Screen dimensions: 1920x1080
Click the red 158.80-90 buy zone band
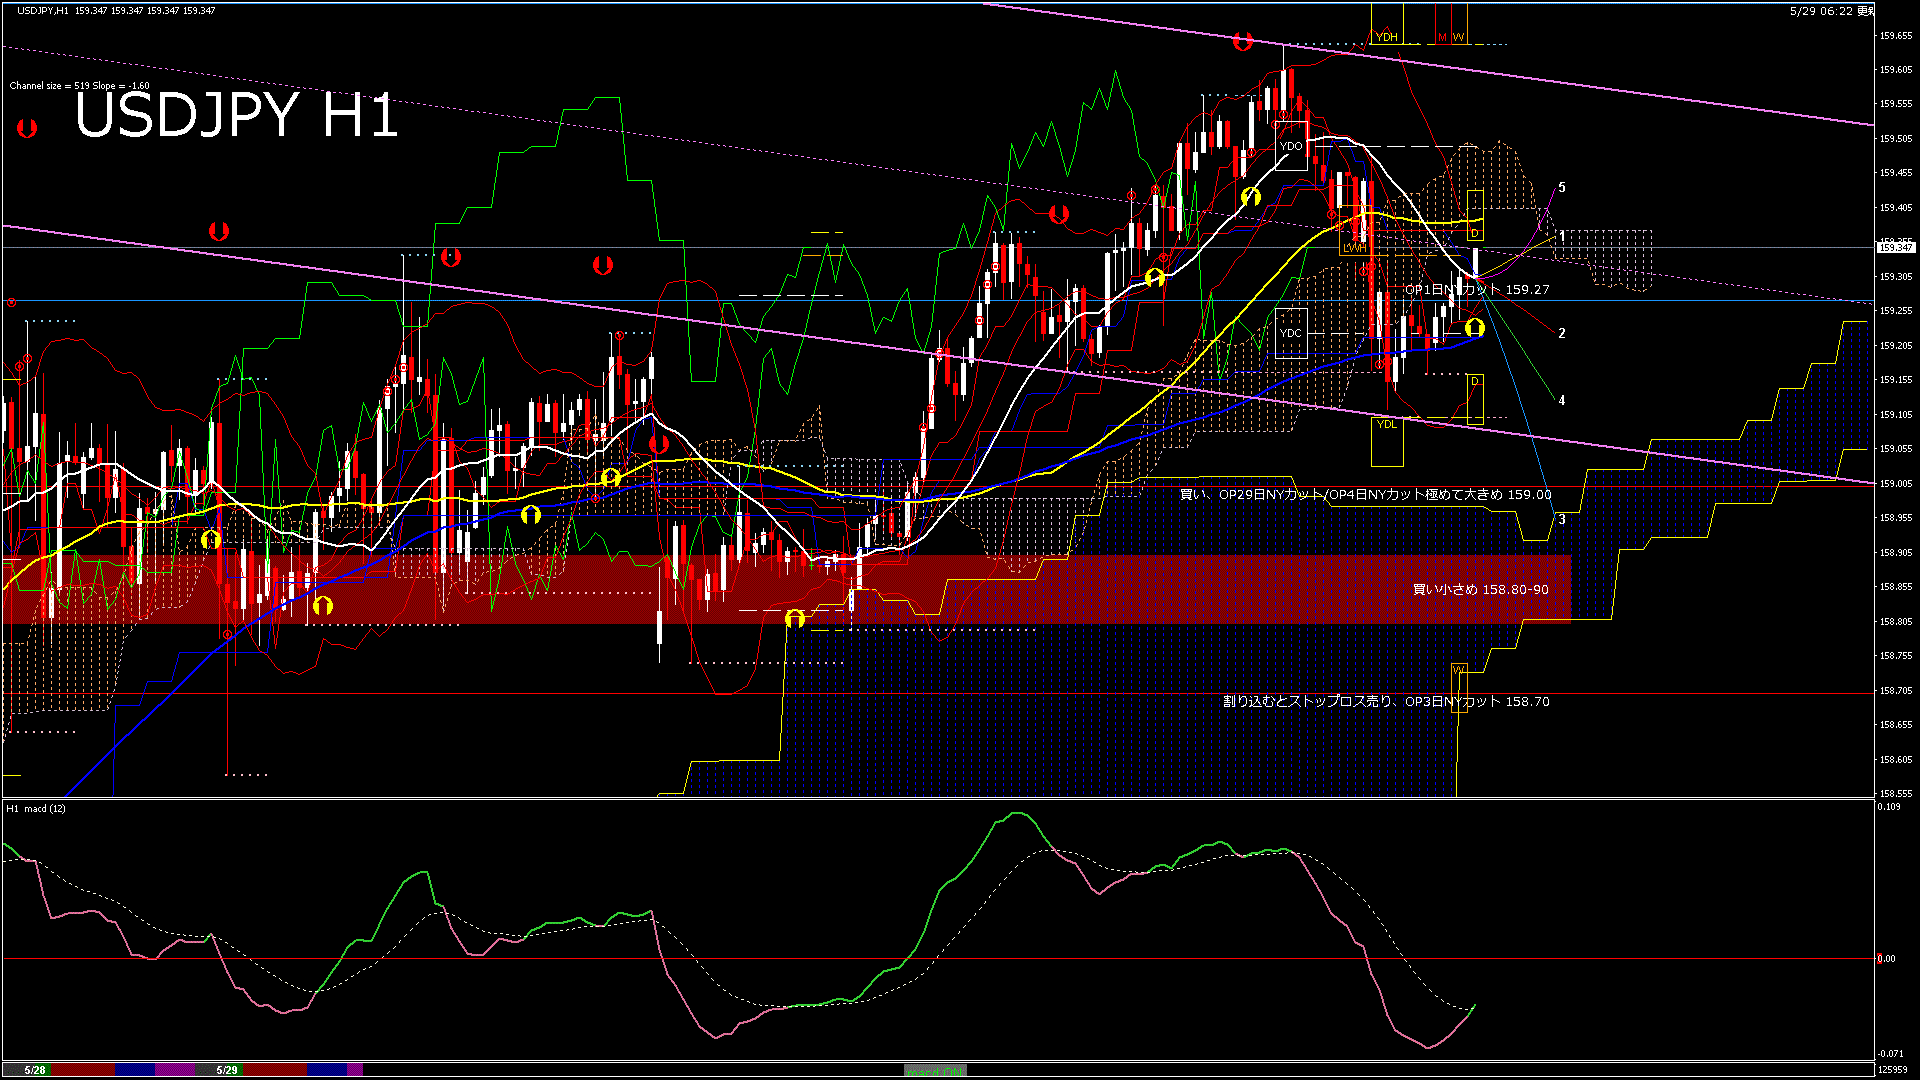pos(786,589)
